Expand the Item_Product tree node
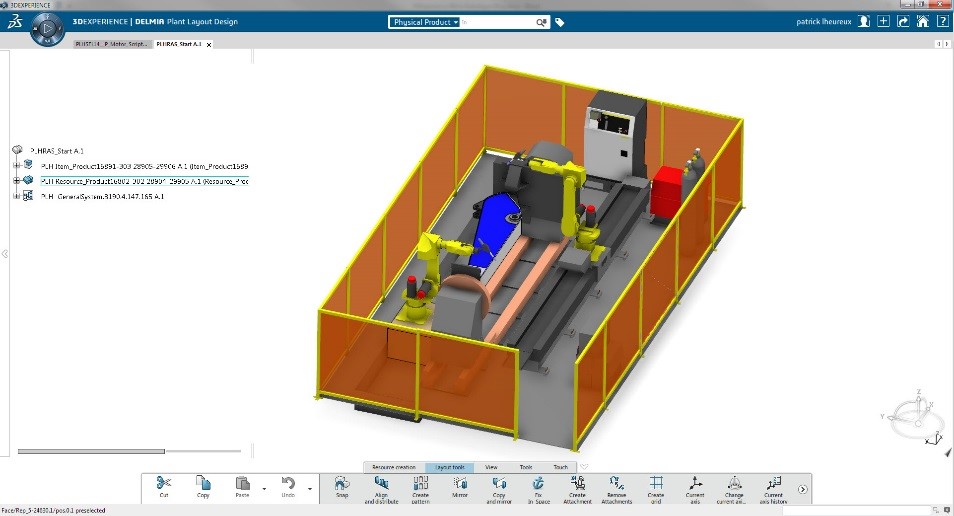Screen dimensions: 954x516 [x=16, y=165]
